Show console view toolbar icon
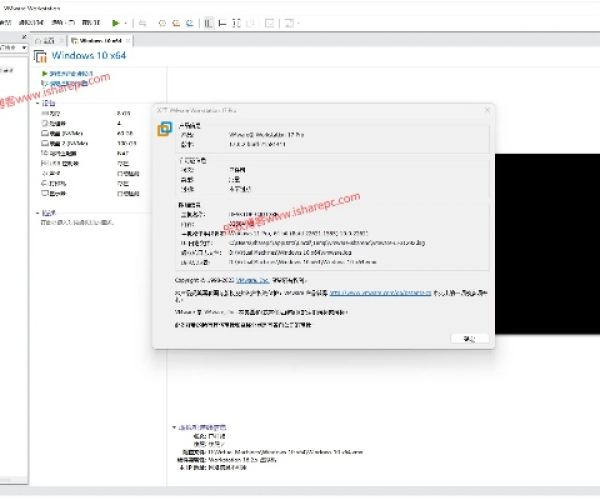The image size is (600, 500). click(x=269, y=23)
